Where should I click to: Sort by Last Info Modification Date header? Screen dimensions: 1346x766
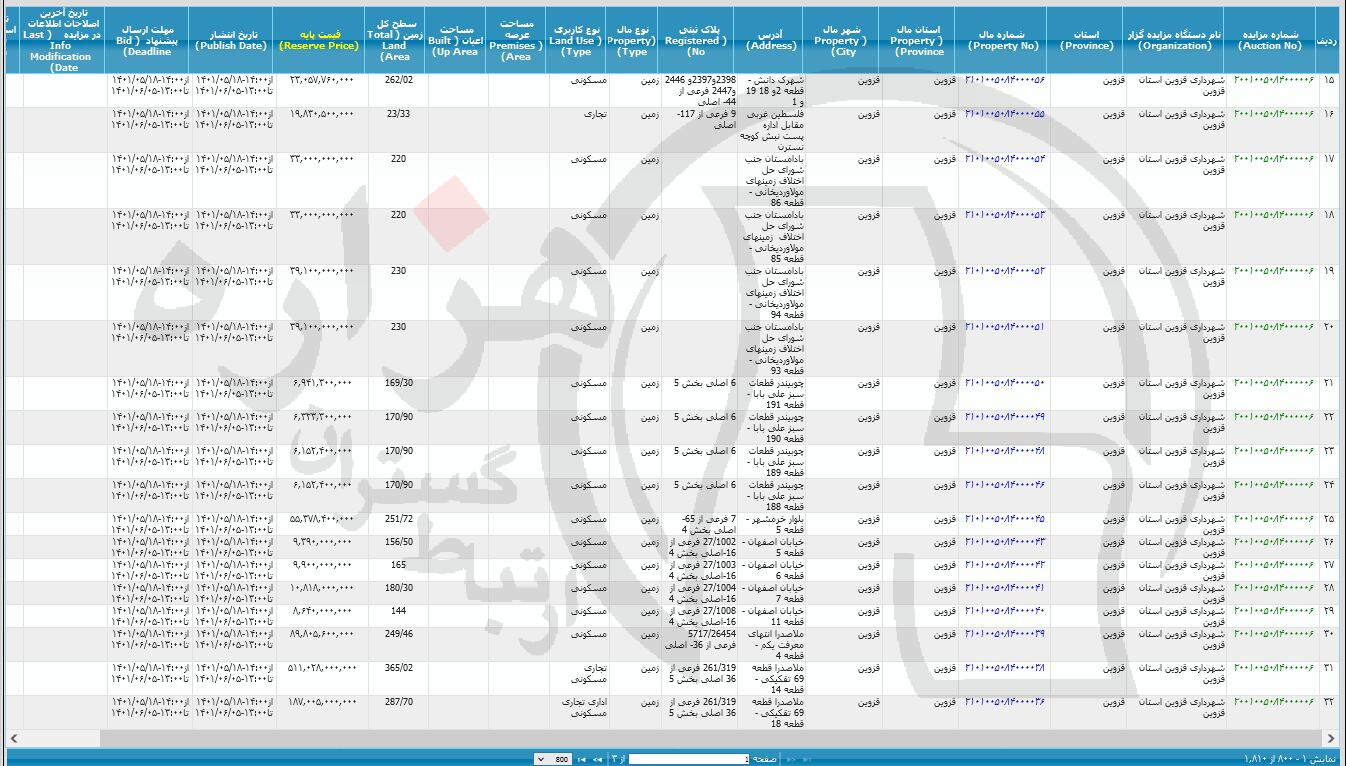coord(61,40)
